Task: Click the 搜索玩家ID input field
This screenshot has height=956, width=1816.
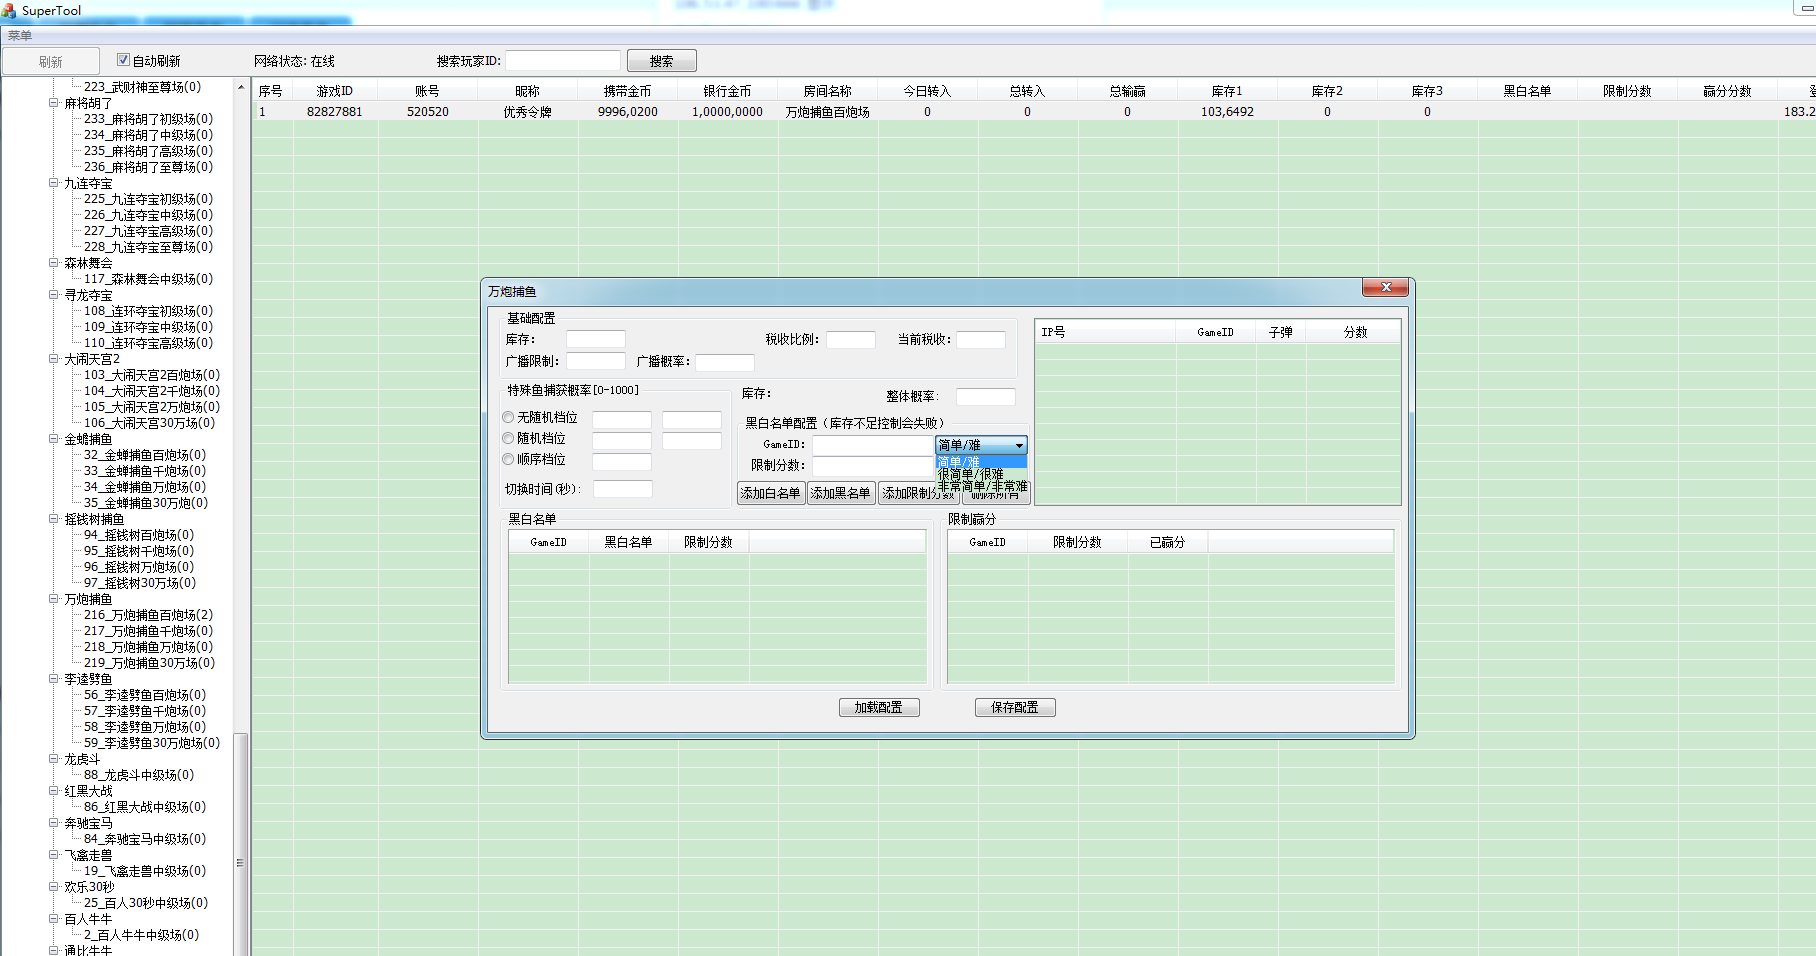Action: pos(563,61)
